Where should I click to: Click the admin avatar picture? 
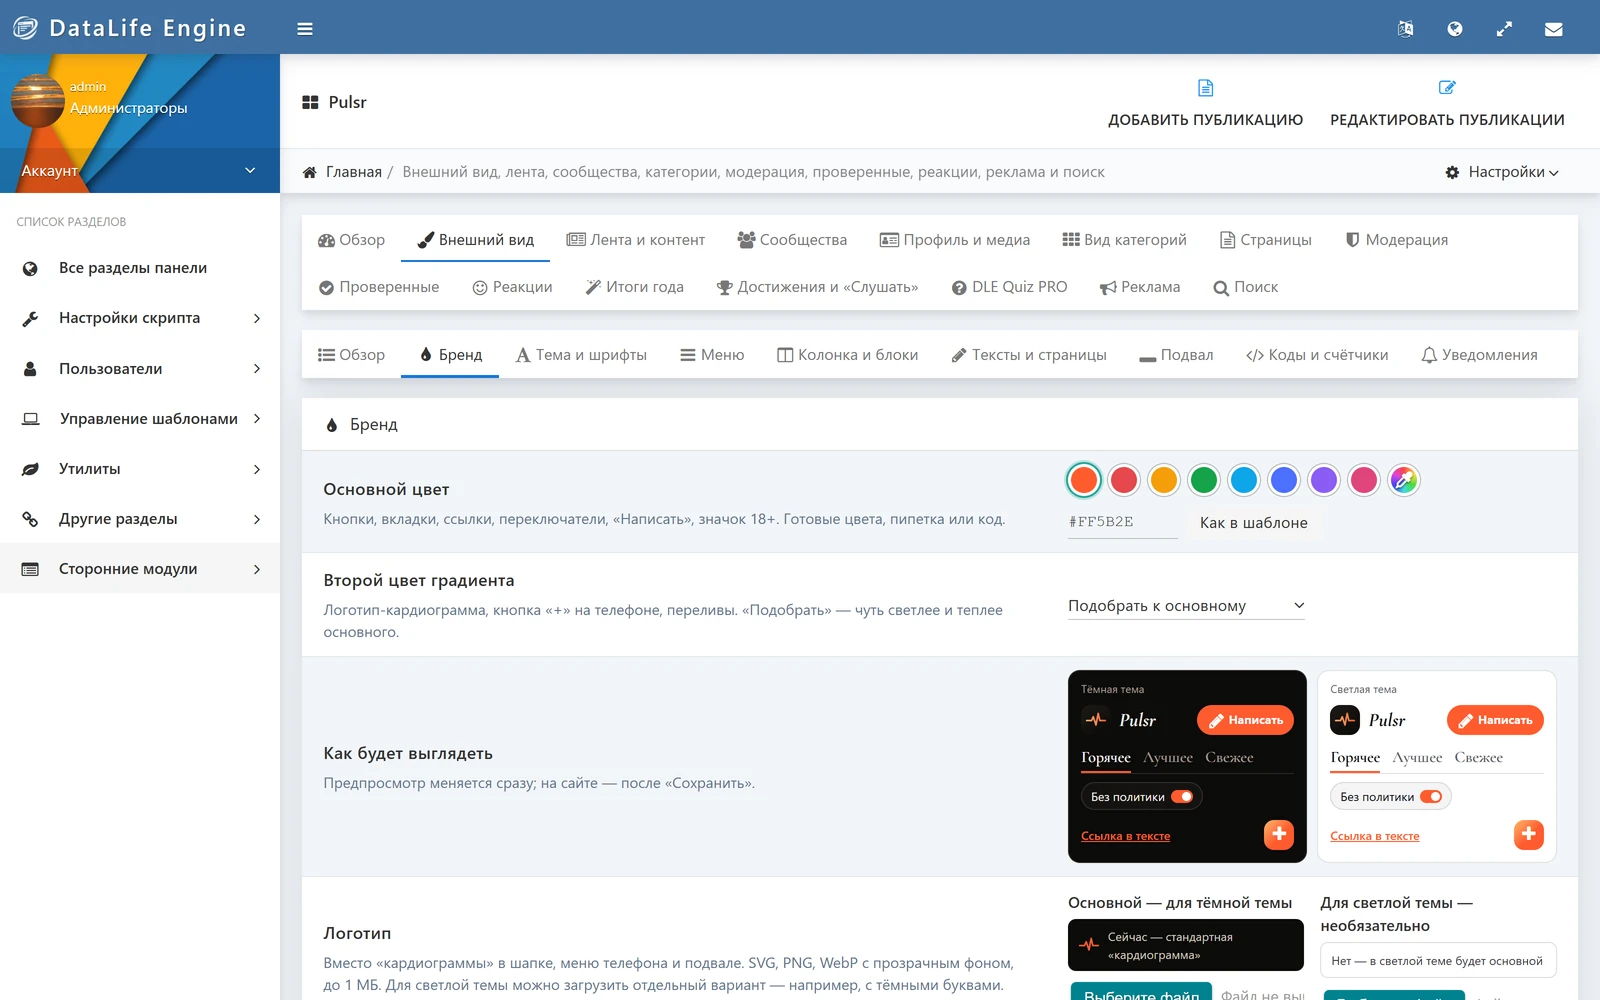pyautogui.click(x=38, y=100)
